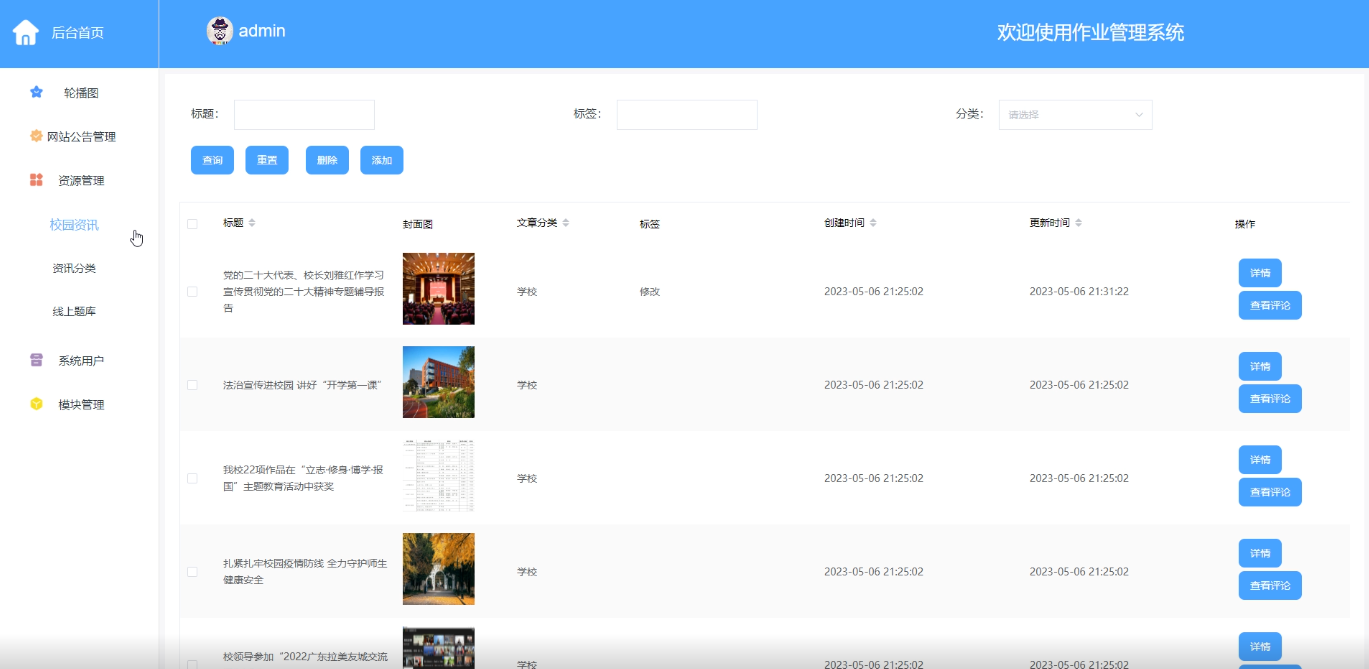Open 后台首页 in the sidebar
Viewport: 1369px width, 669px height.
tap(78, 33)
